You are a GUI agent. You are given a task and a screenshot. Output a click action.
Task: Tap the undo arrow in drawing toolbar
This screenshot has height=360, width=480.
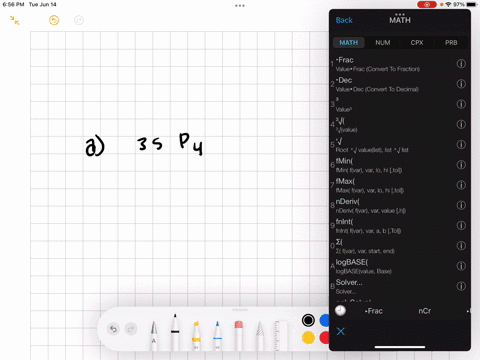(x=113, y=329)
